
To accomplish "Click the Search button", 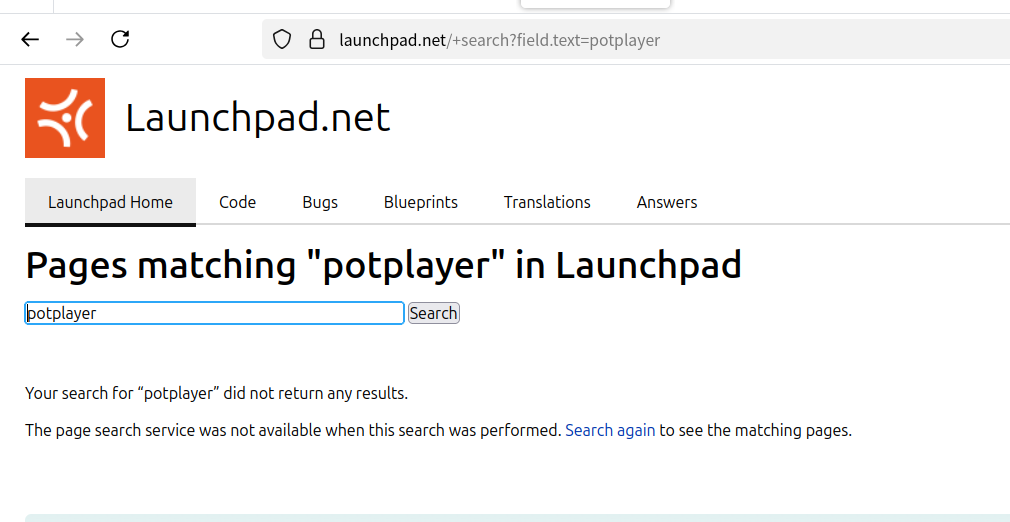I will click(434, 313).
